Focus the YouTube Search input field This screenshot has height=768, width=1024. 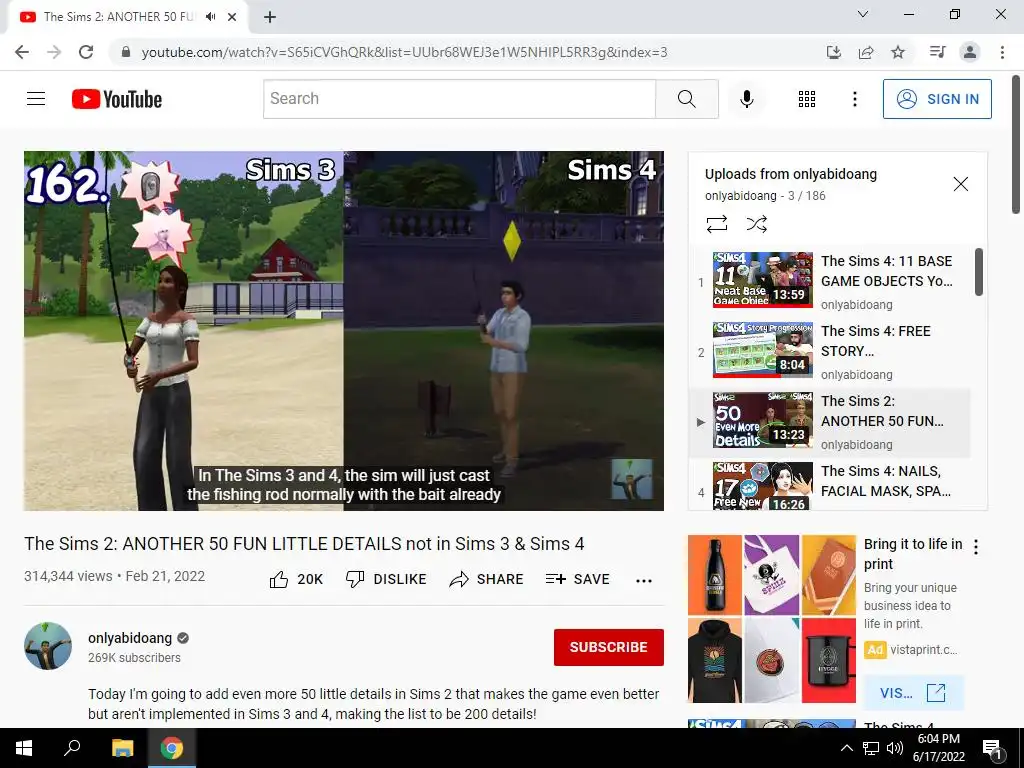[459, 99]
